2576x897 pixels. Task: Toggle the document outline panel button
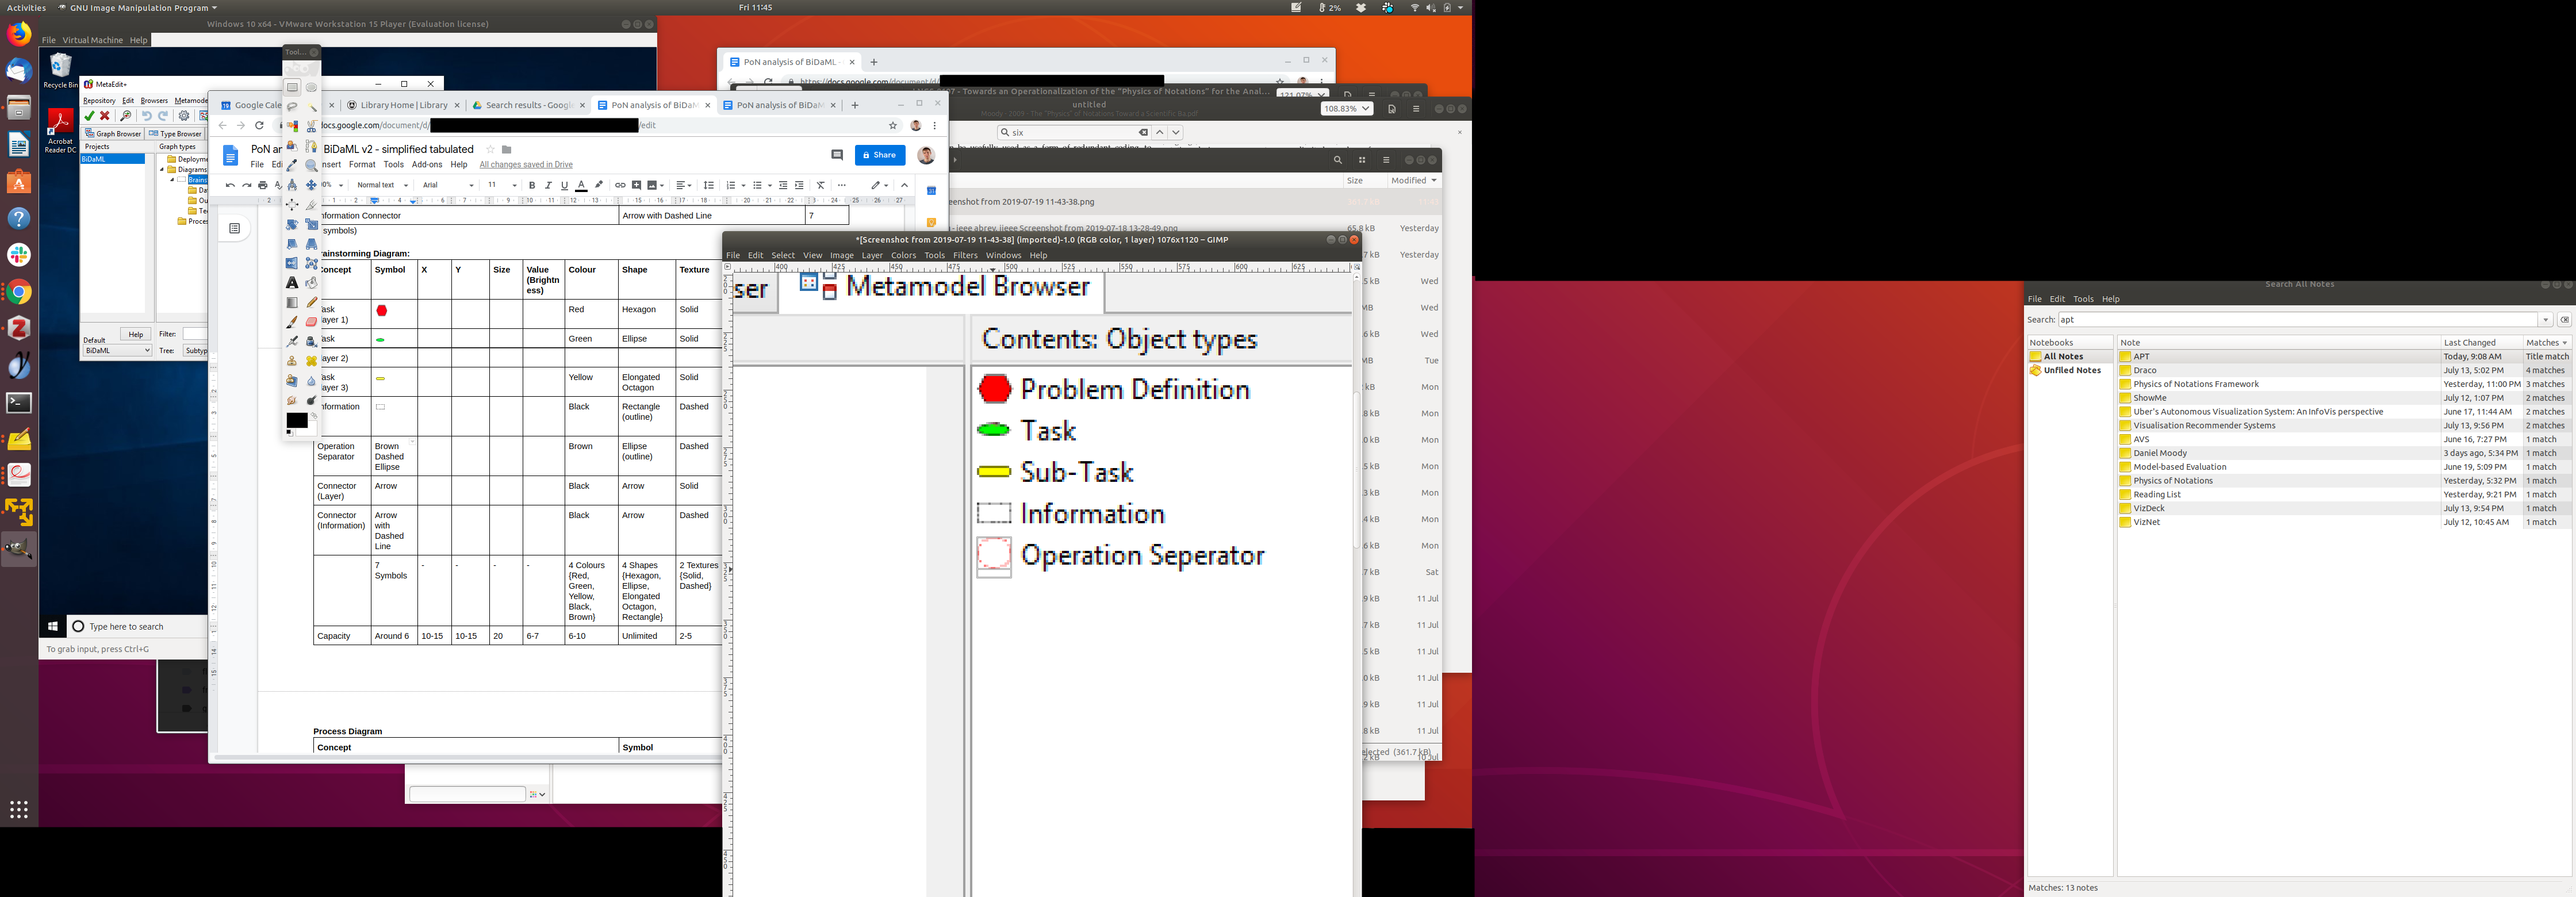tap(234, 228)
